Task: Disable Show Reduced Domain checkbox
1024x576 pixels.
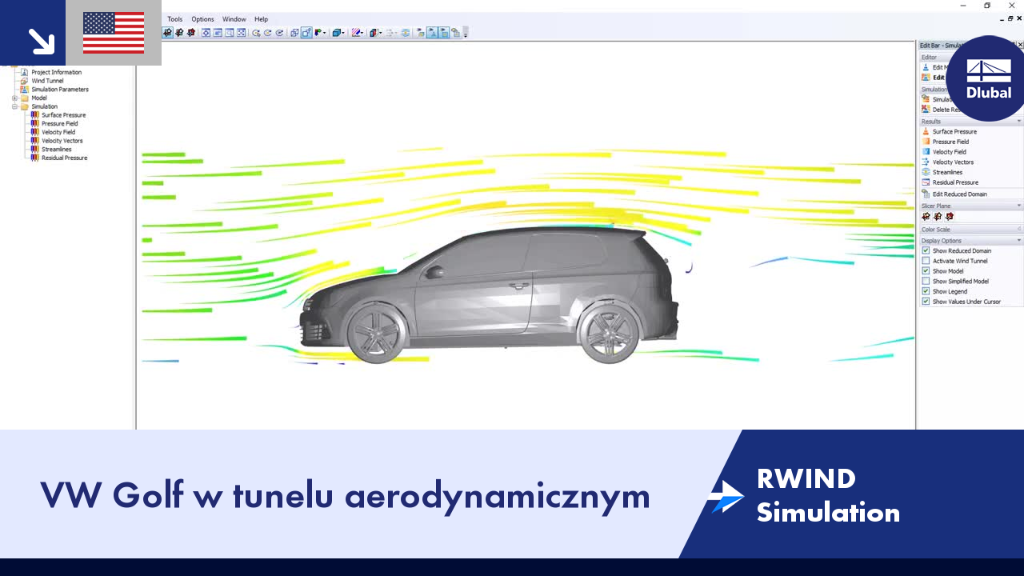Action: (925, 251)
